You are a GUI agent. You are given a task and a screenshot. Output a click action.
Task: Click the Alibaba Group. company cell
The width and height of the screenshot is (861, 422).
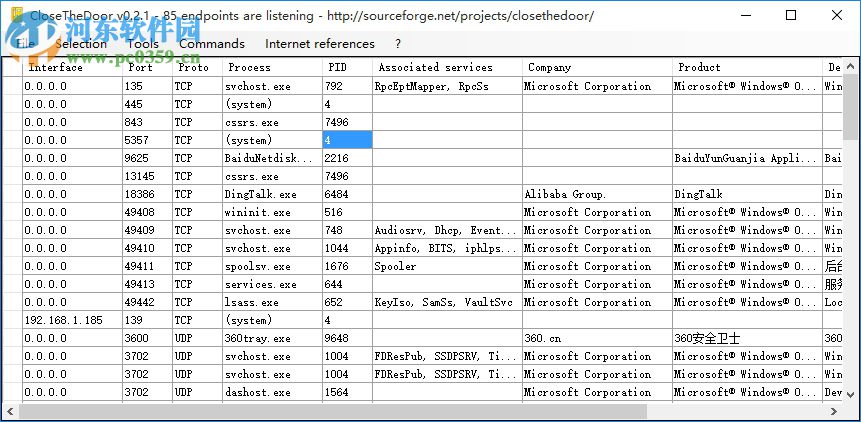coord(597,194)
